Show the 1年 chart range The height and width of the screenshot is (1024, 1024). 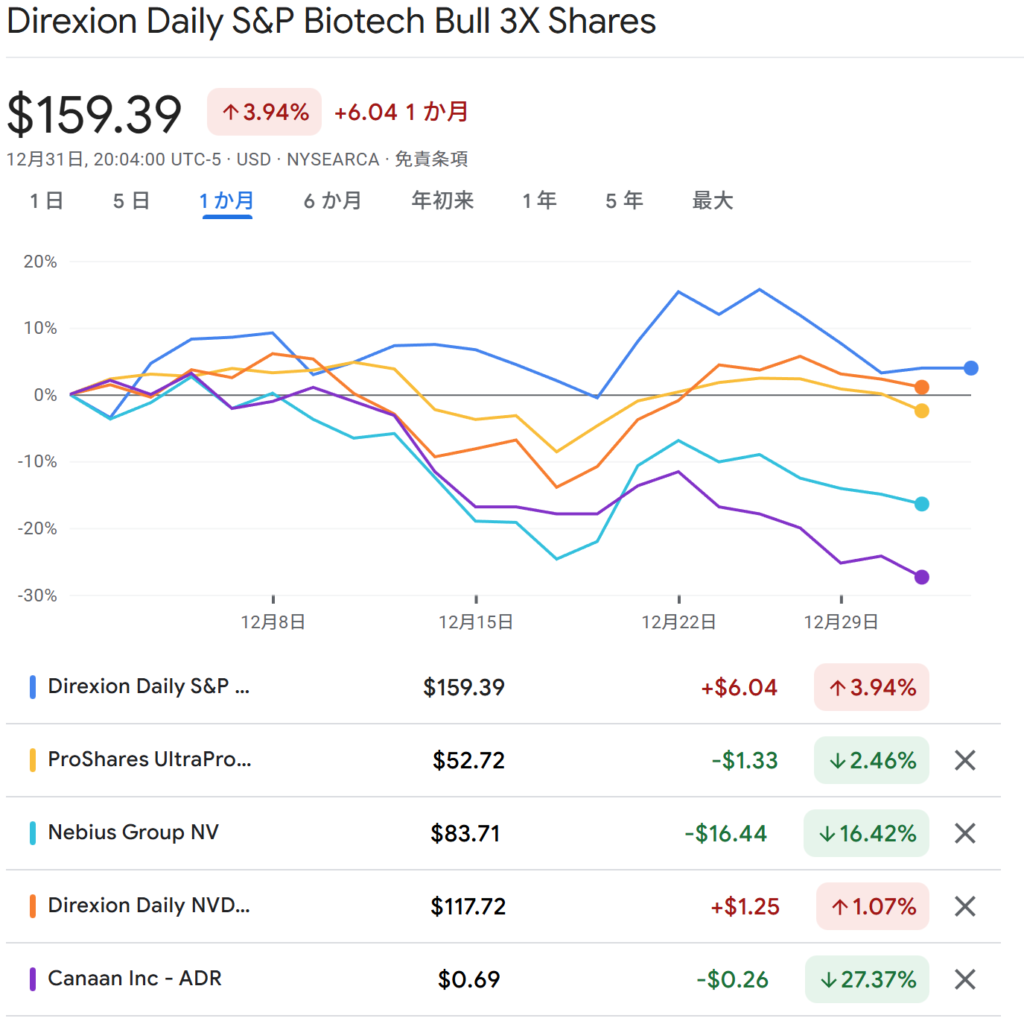539,201
